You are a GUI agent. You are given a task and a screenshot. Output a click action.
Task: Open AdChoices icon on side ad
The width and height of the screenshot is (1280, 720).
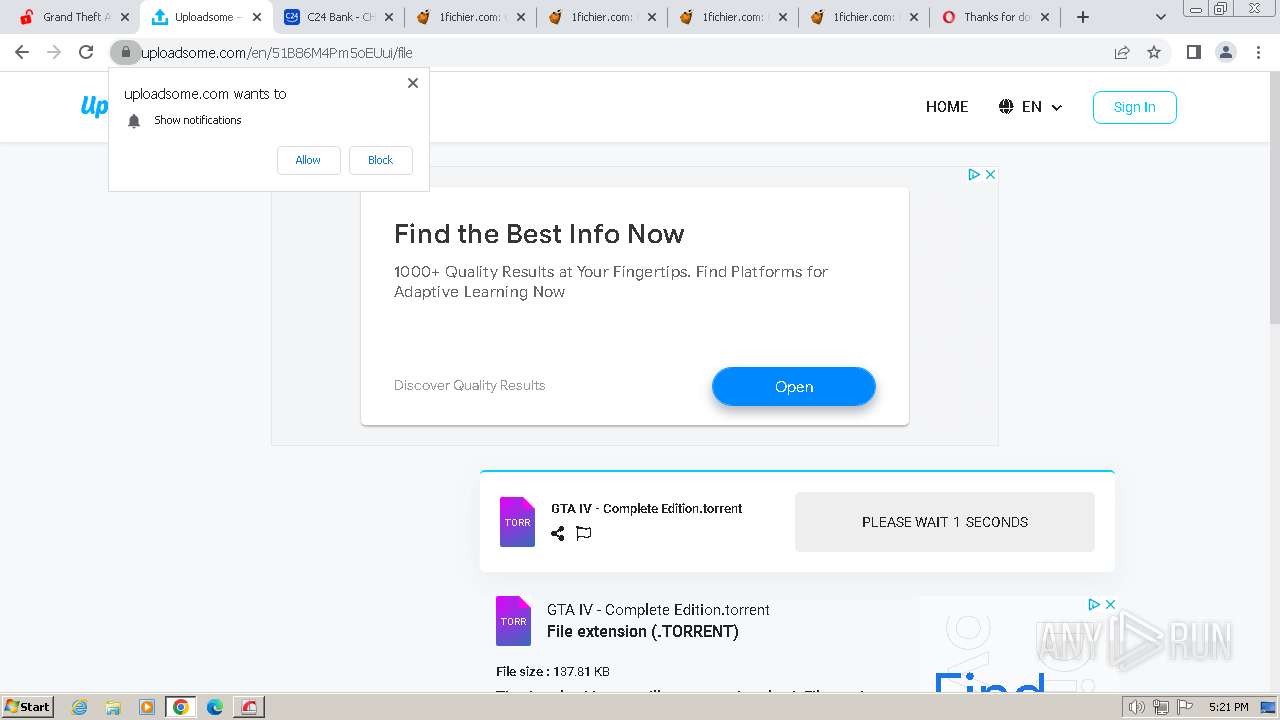click(1094, 604)
